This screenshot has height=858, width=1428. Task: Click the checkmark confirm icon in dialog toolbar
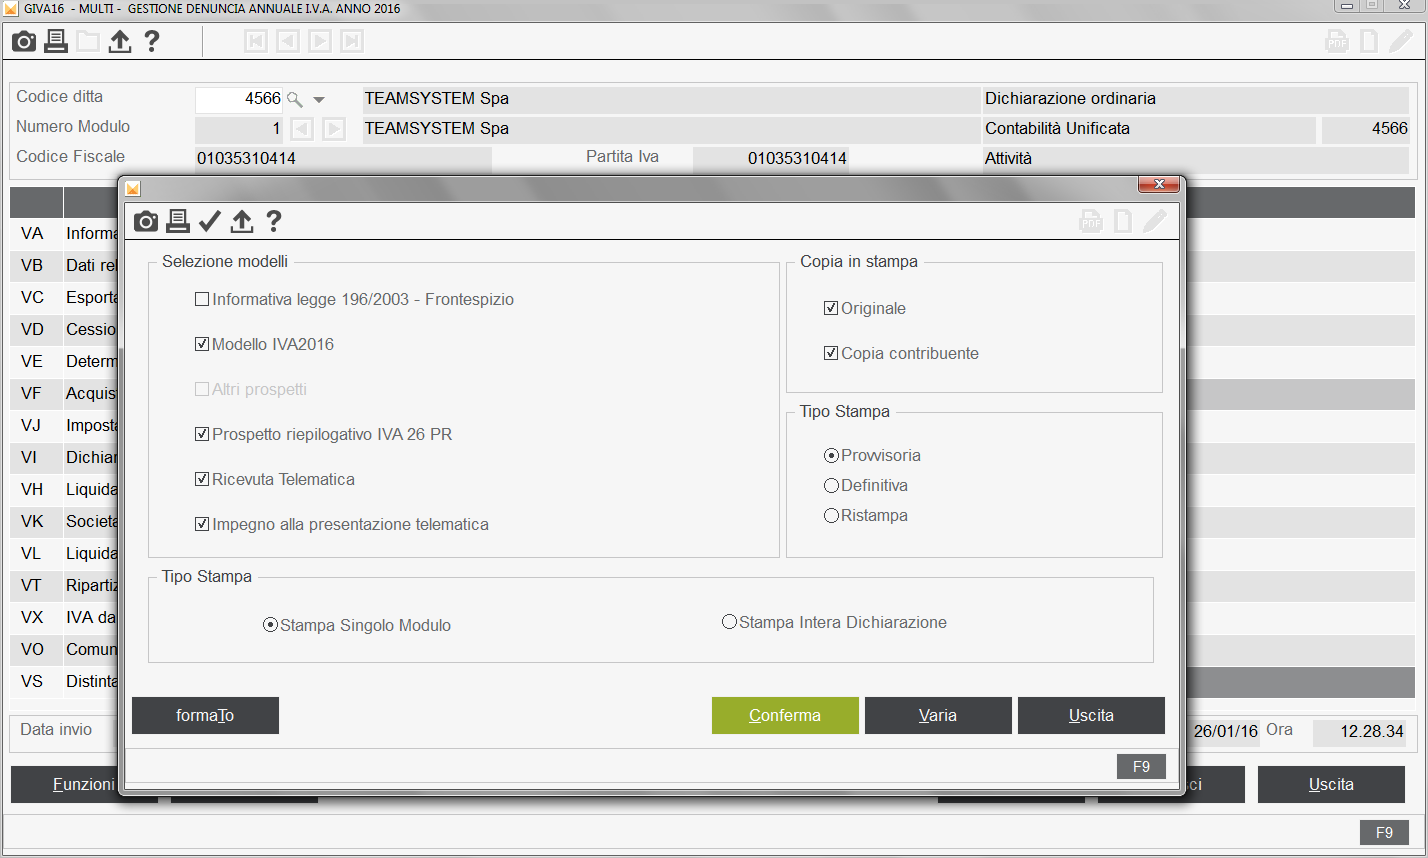click(x=210, y=221)
